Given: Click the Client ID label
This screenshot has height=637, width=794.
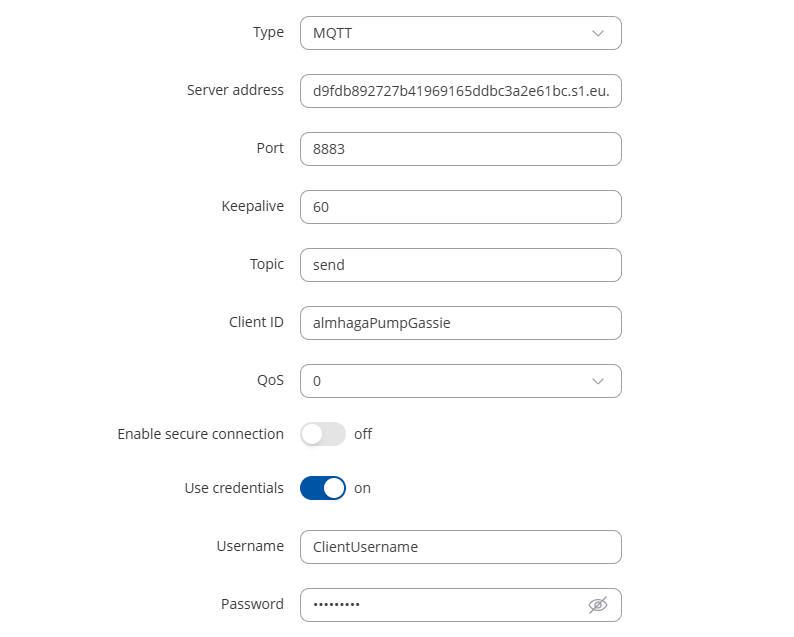Looking at the screenshot, I should click(x=256, y=322).
